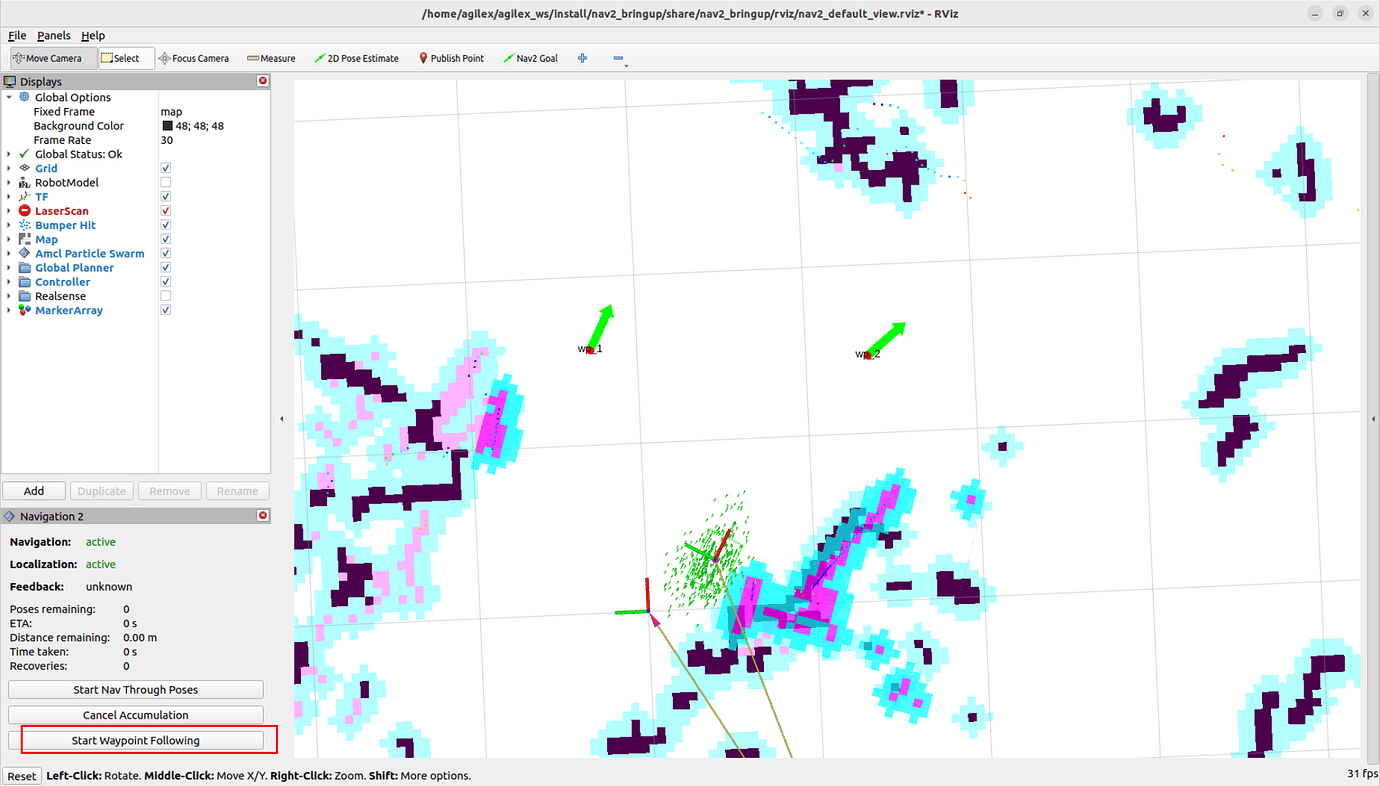
Task: Select the Publish Point tool
Action: point(451,58)
